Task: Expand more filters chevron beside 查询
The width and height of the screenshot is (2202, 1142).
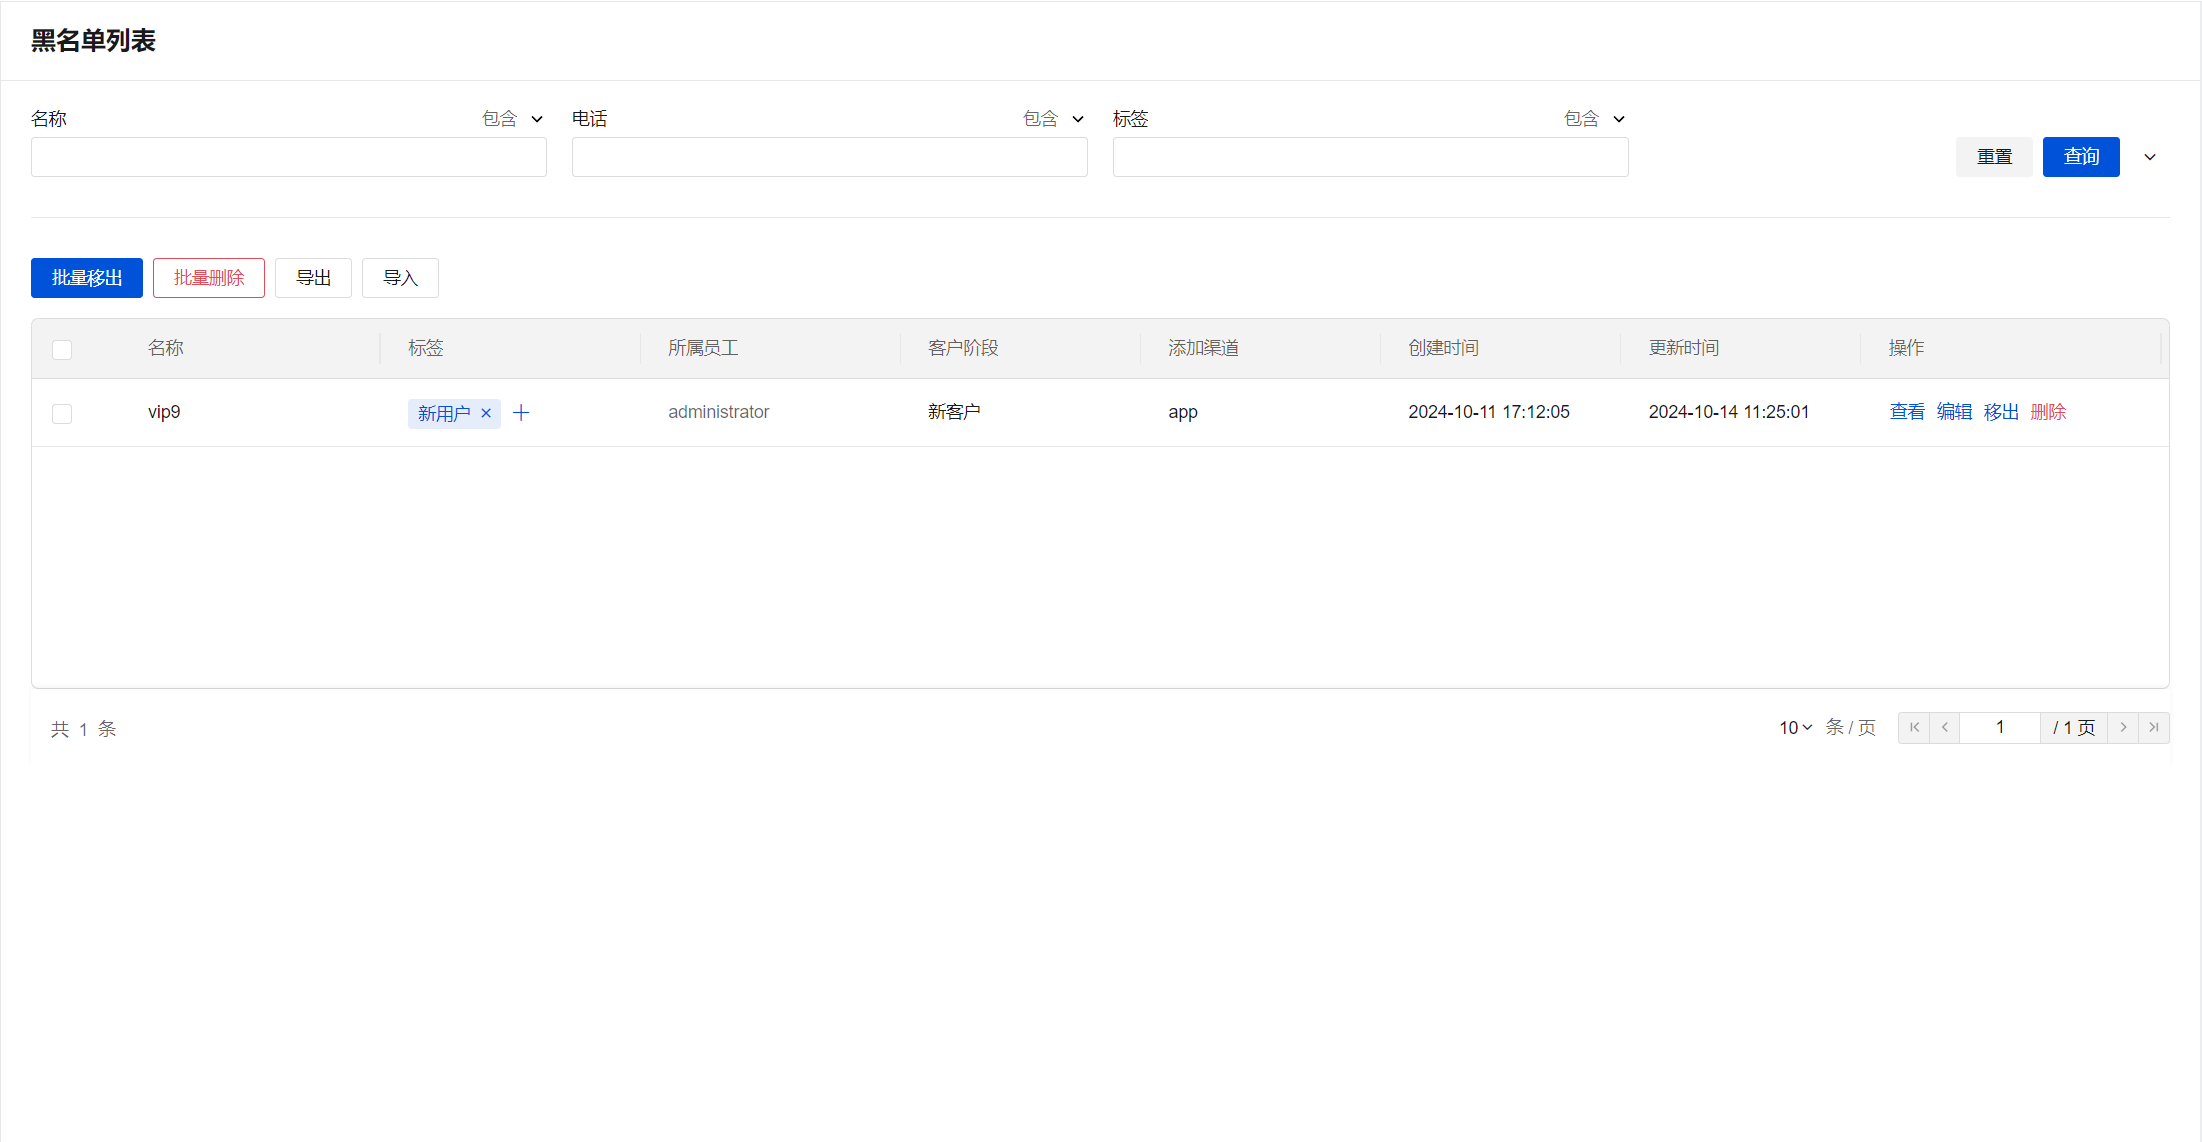Action: pos(2150,157)
